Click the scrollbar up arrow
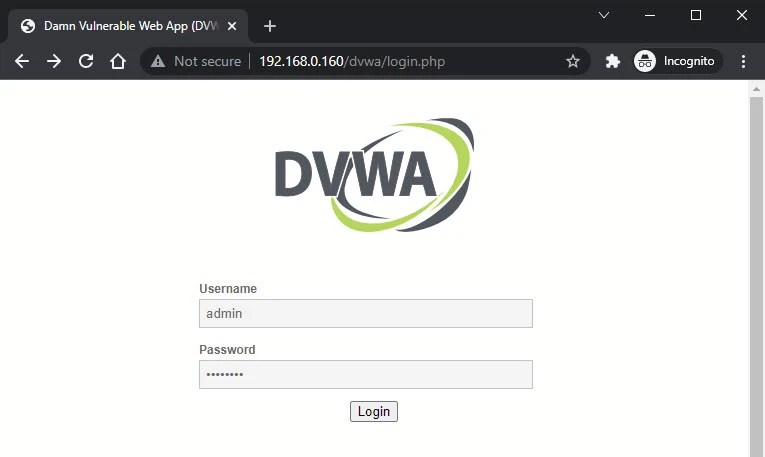 (757, 89)
